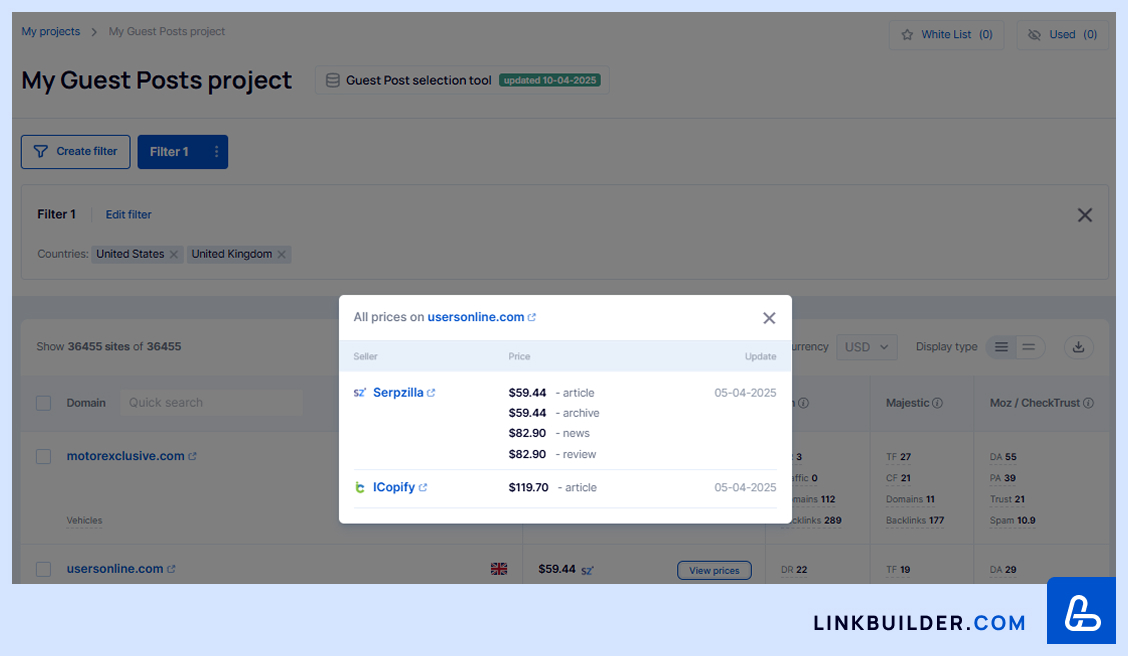Open motorexclusive.com domain link
This screenshot has width=1128, height=656.
point(126,456)
